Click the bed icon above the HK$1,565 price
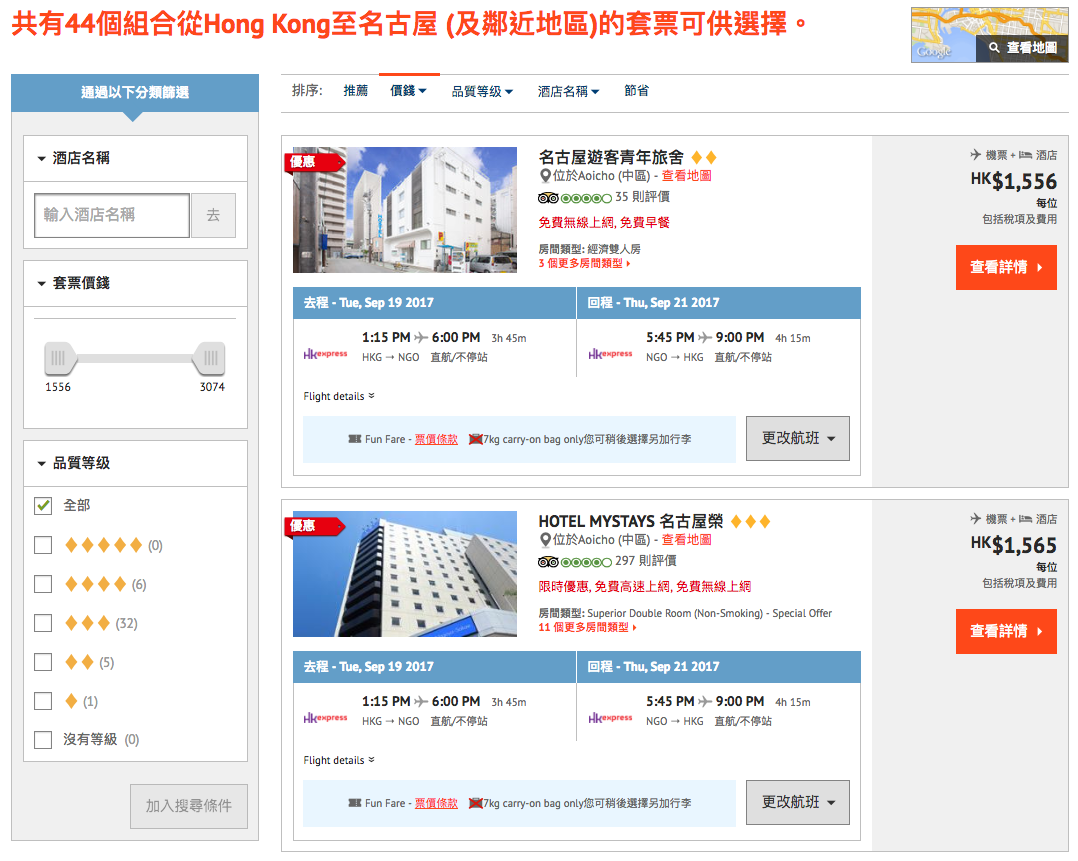The height and width of the screenshot is (861, 1078). pyautogui.click(x=1025, y=519)
